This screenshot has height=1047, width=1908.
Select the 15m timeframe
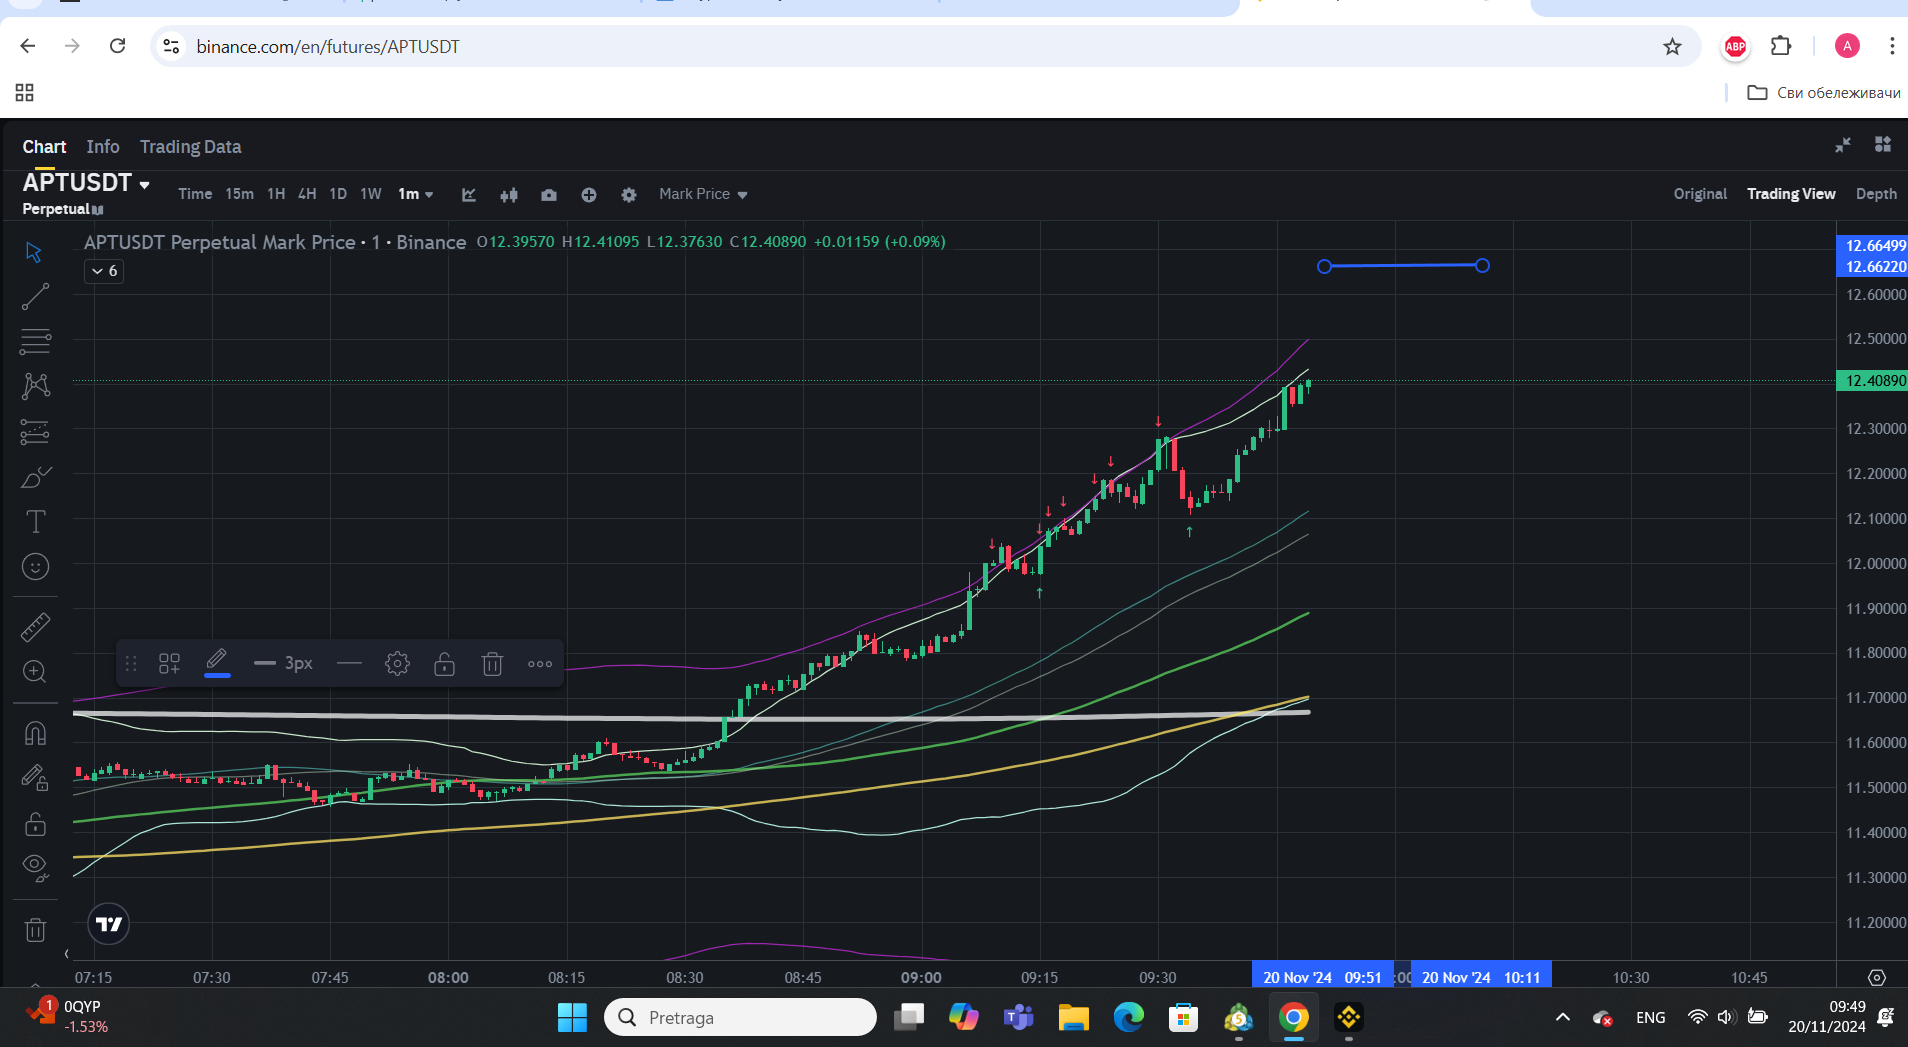239,194
